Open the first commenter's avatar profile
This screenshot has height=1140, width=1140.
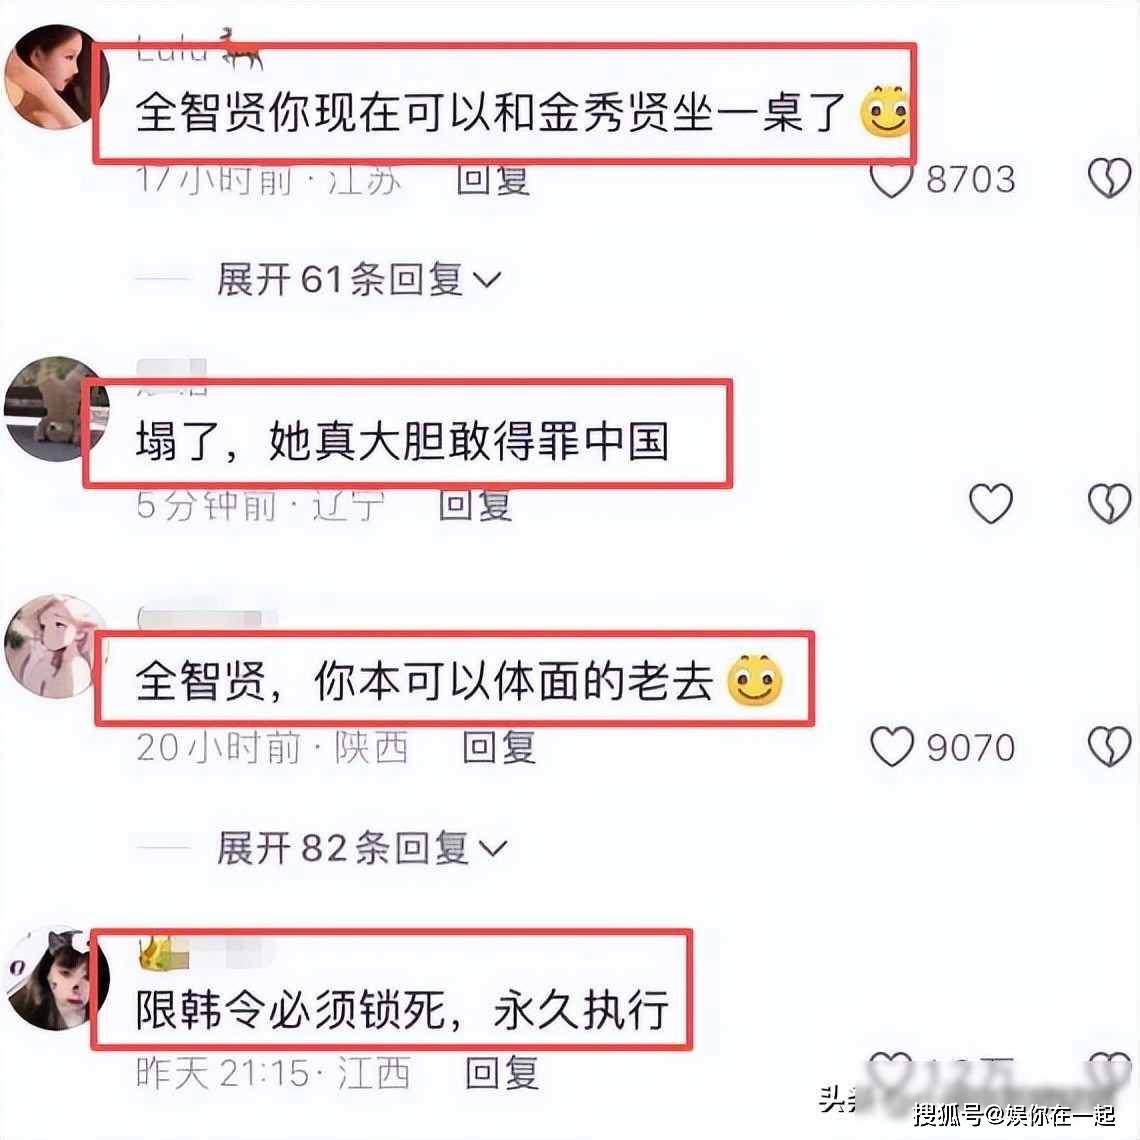pyautogui.click(x=57, y=76)
